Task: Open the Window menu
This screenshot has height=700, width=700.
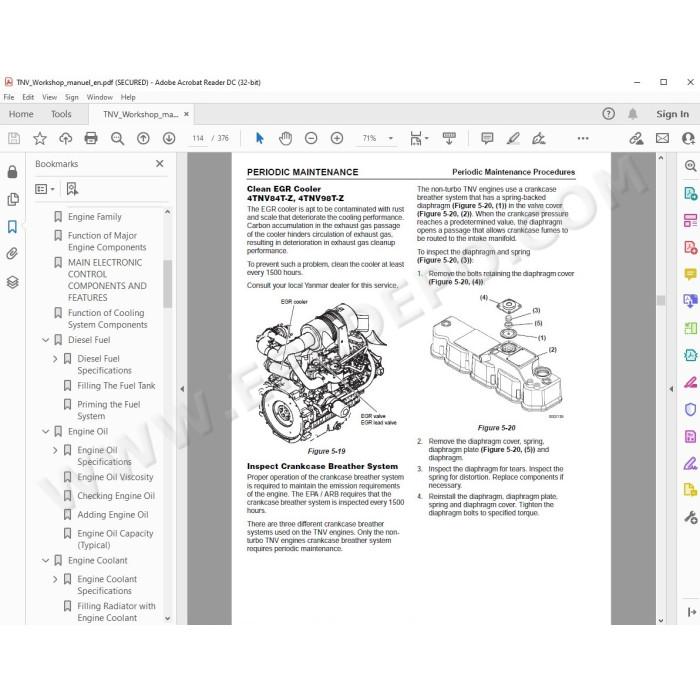Action: coord(100,97)
